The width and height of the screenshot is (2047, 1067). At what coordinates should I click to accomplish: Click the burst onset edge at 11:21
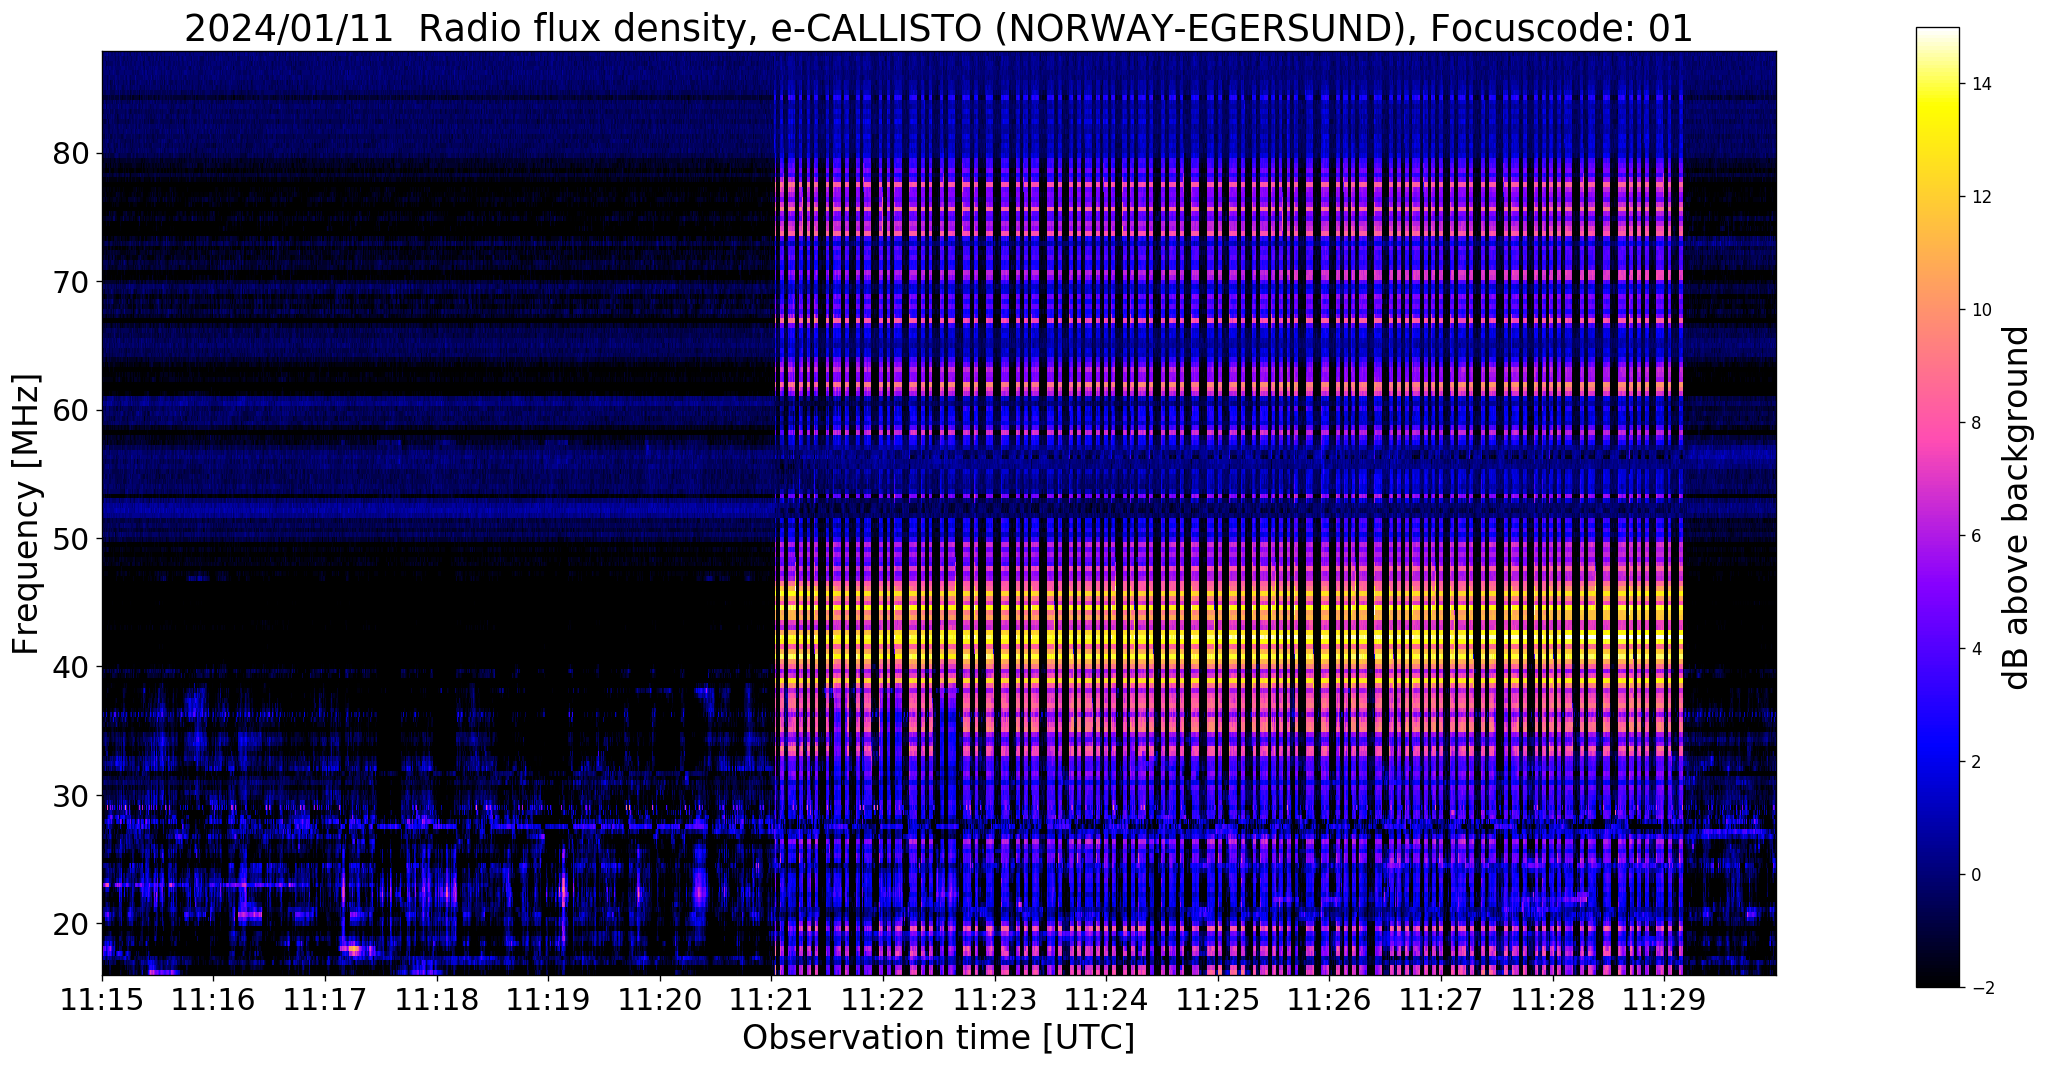(776, 513)
